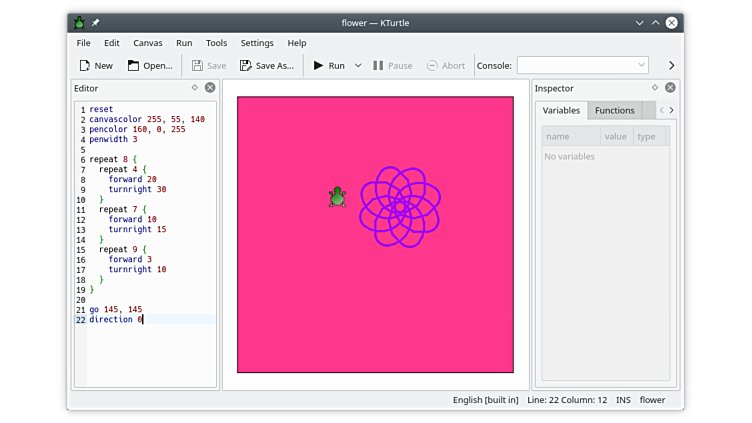
Task: Open the Canvas menu
Action: 147,43
